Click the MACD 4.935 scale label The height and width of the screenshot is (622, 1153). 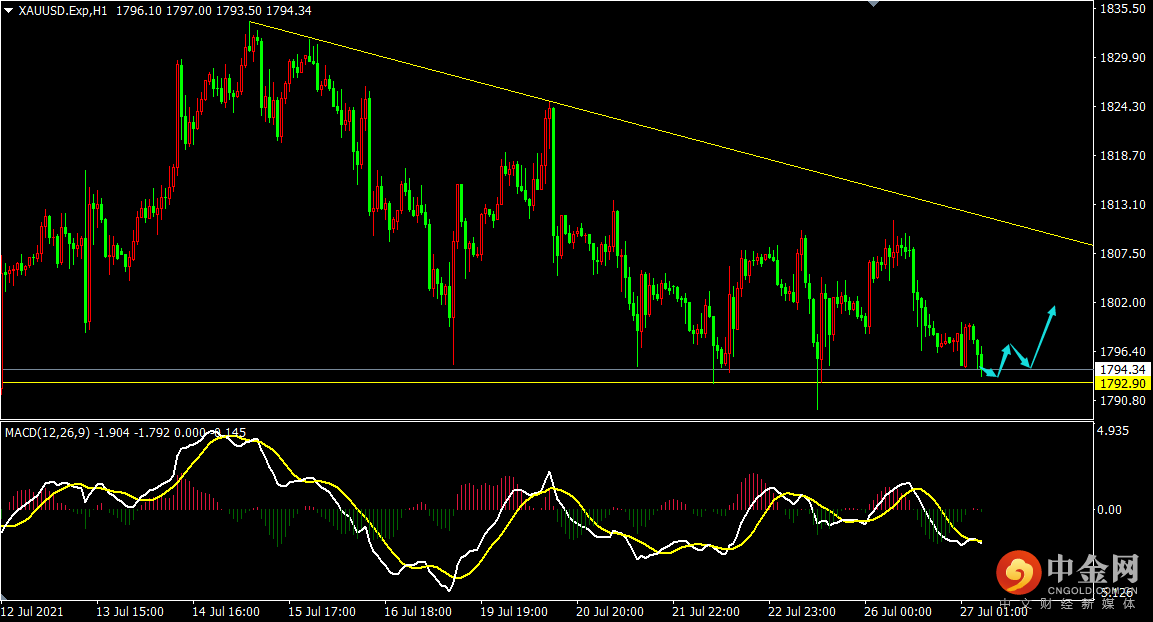pos(1113,430)
